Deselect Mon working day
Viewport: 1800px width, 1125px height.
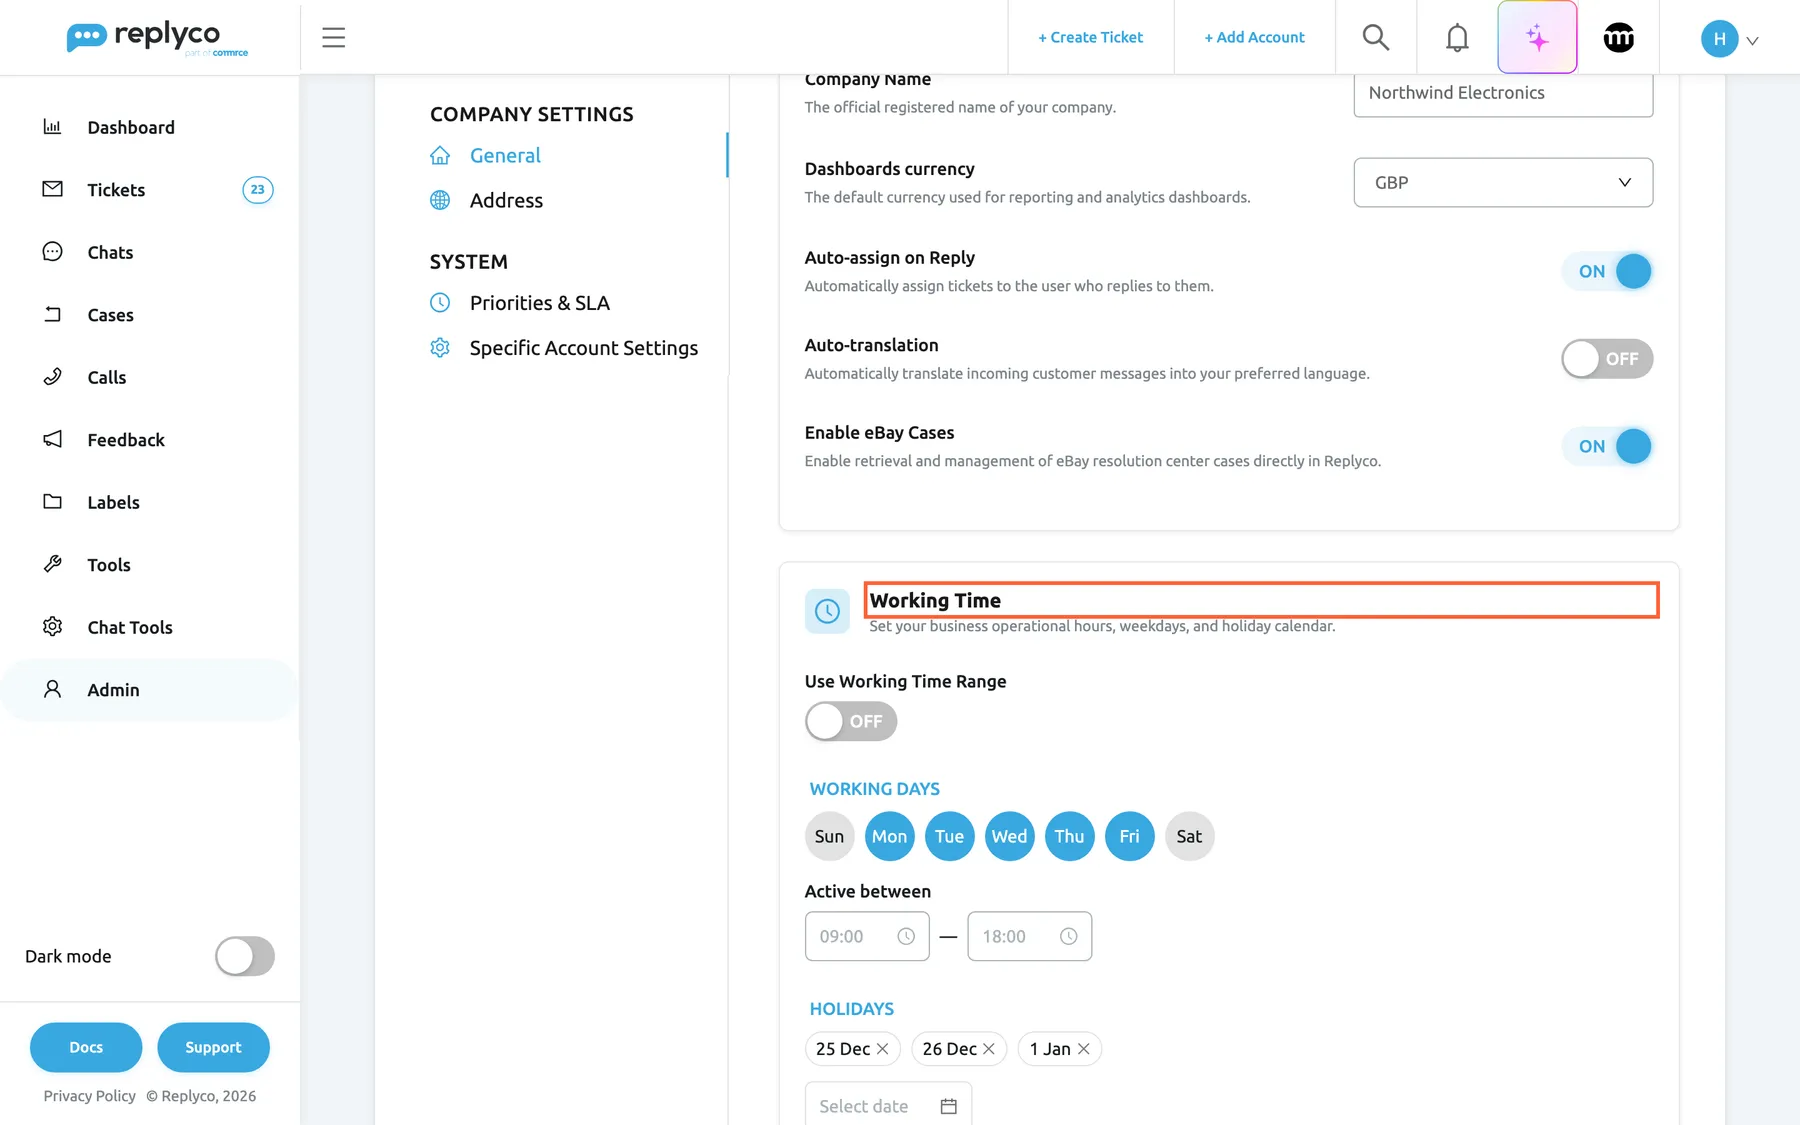[889, 836]
